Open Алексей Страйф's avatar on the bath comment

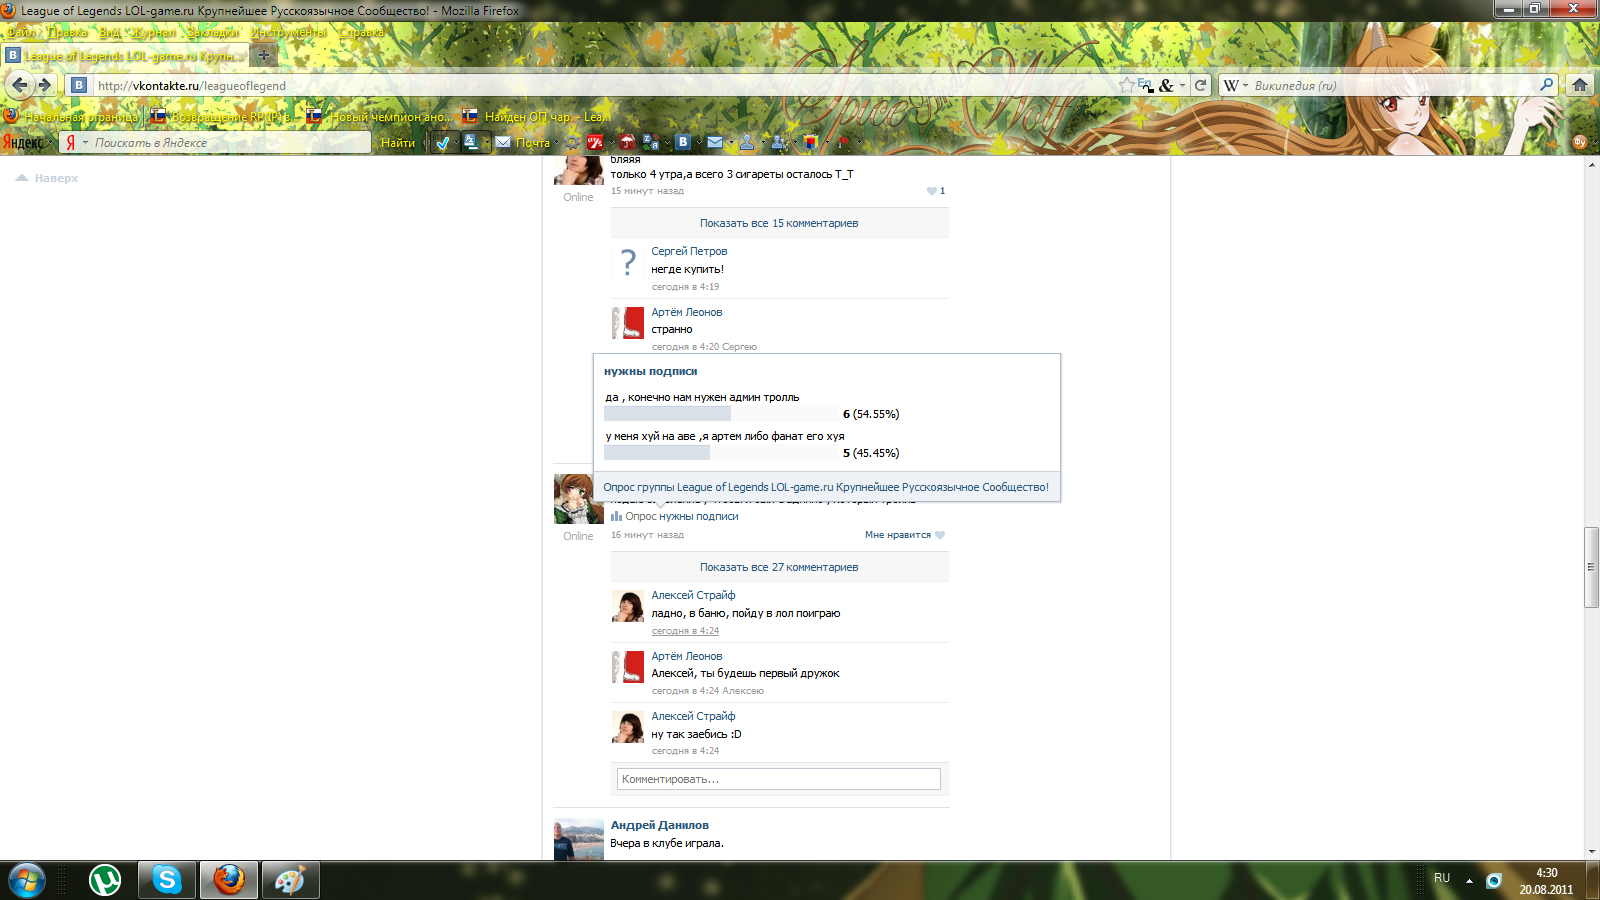(628, 606)
